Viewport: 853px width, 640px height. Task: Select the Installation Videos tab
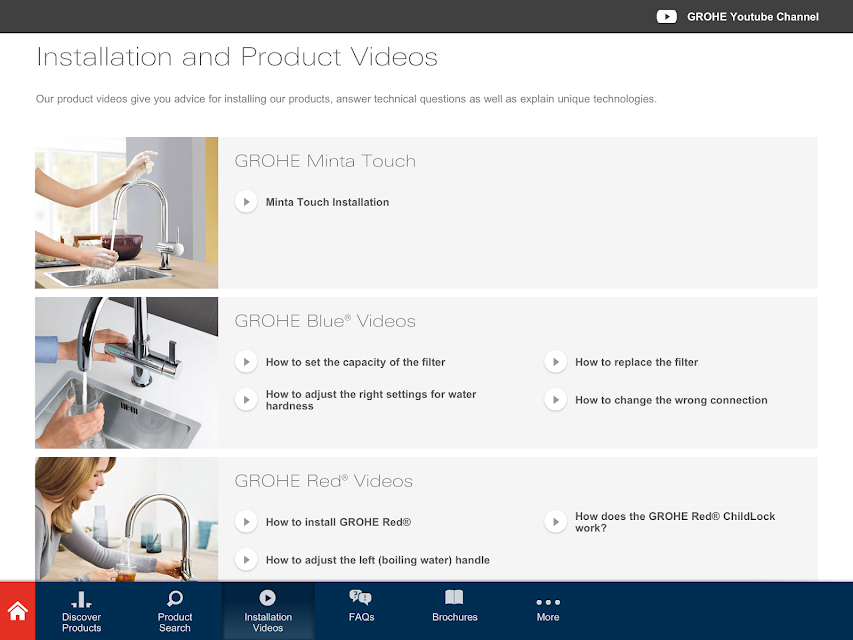(268, 611)
